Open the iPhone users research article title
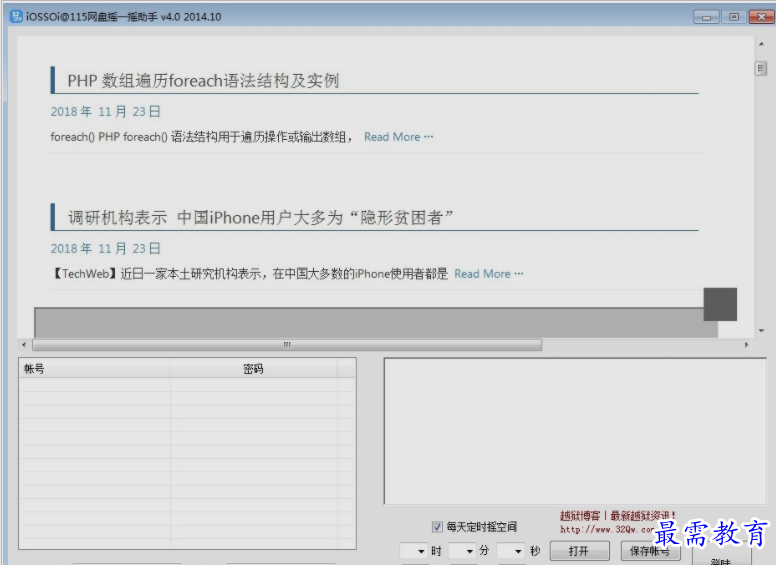 [x=260, y=218]
